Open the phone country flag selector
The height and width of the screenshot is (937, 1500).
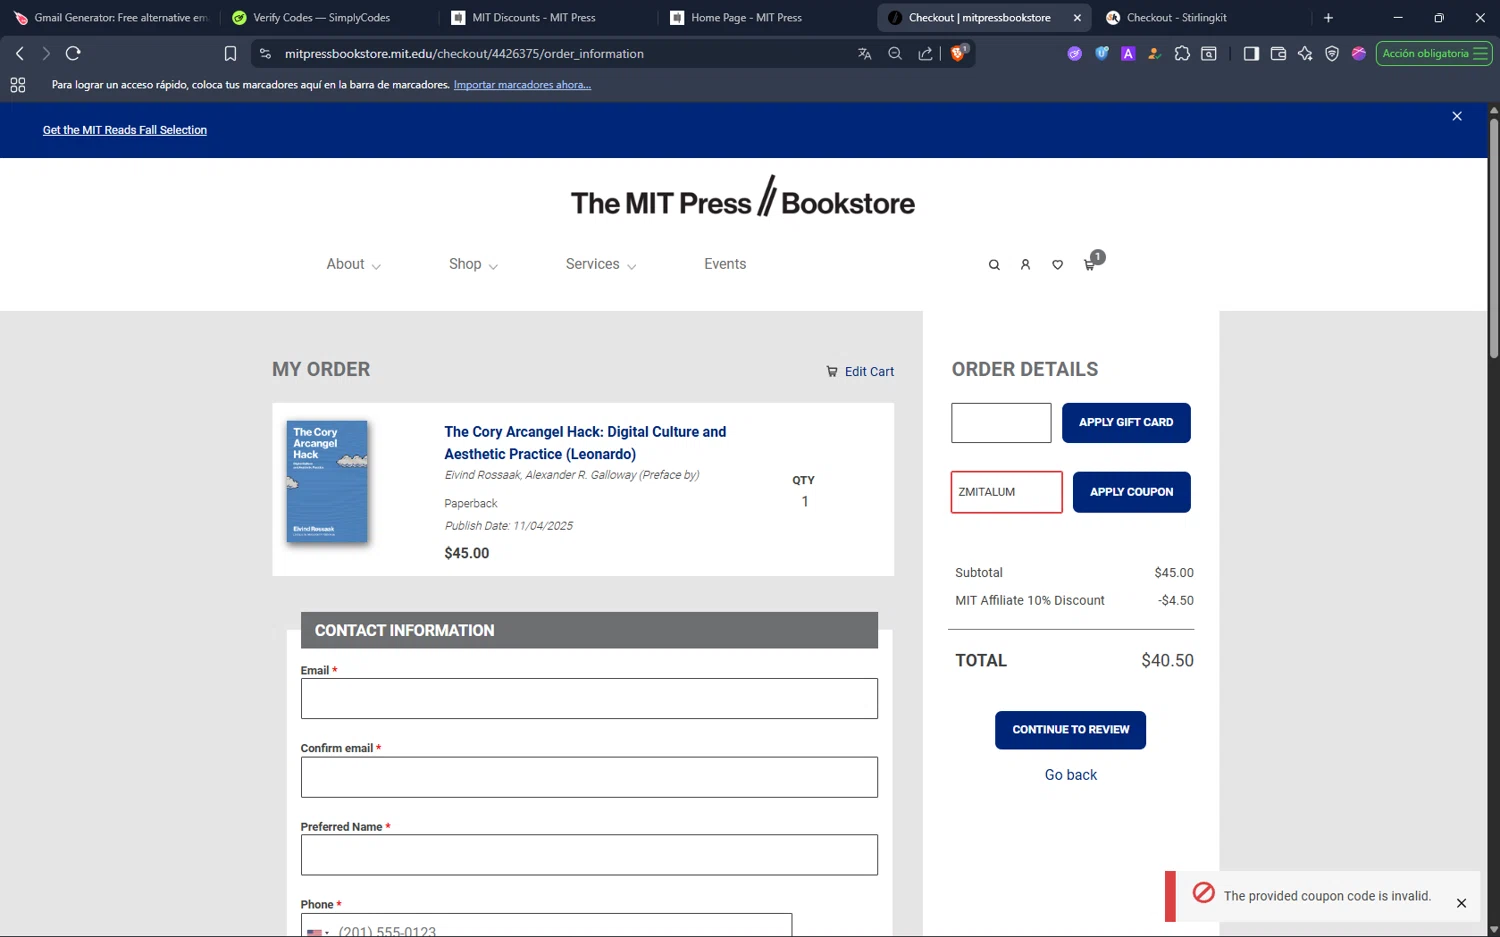click(318, 931)
